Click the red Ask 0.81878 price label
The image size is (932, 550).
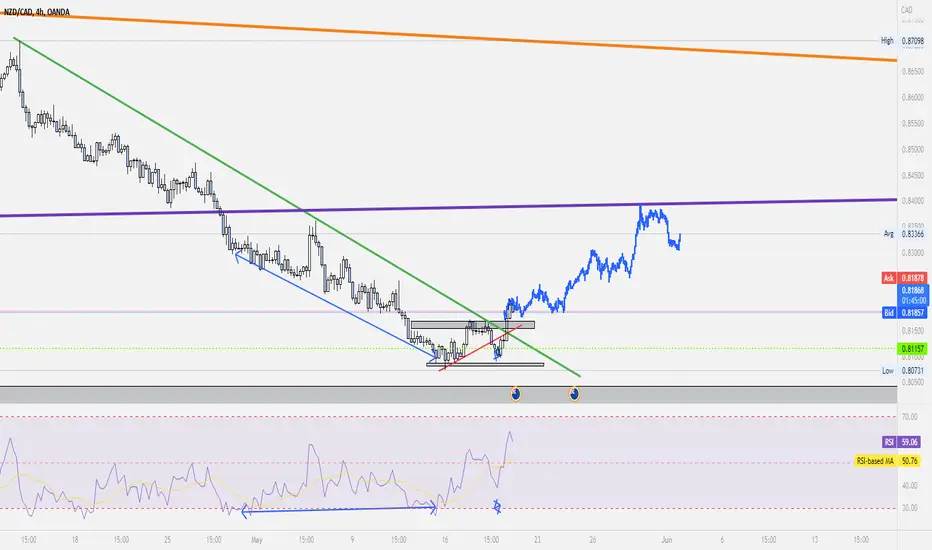[x=904, y=278]
